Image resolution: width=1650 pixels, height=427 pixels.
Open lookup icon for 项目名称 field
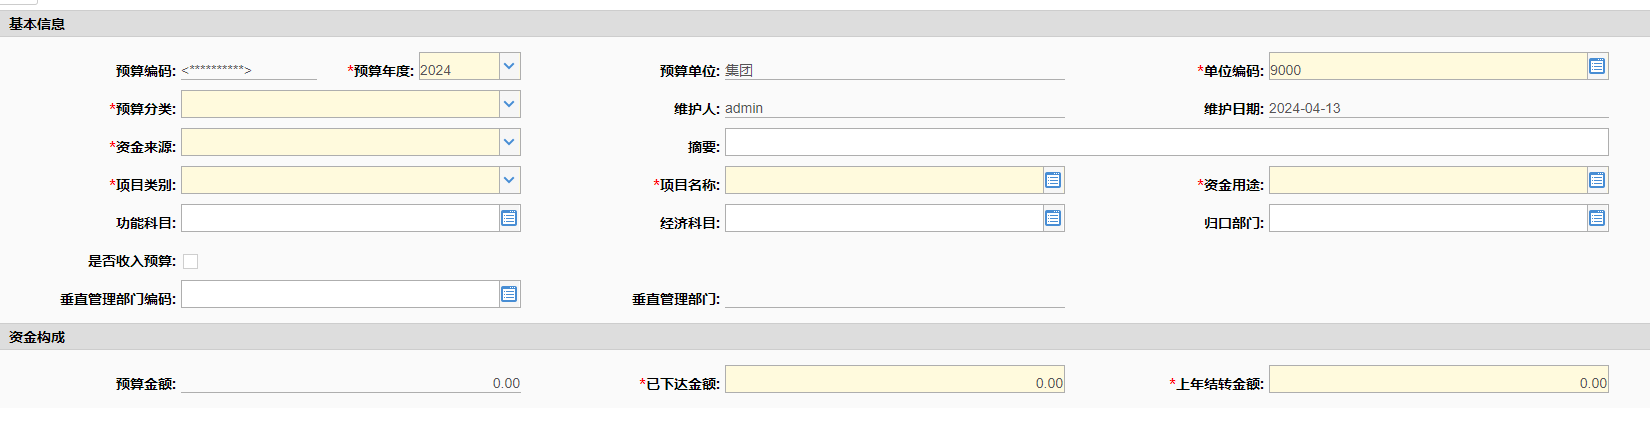tap(1053, 180)
